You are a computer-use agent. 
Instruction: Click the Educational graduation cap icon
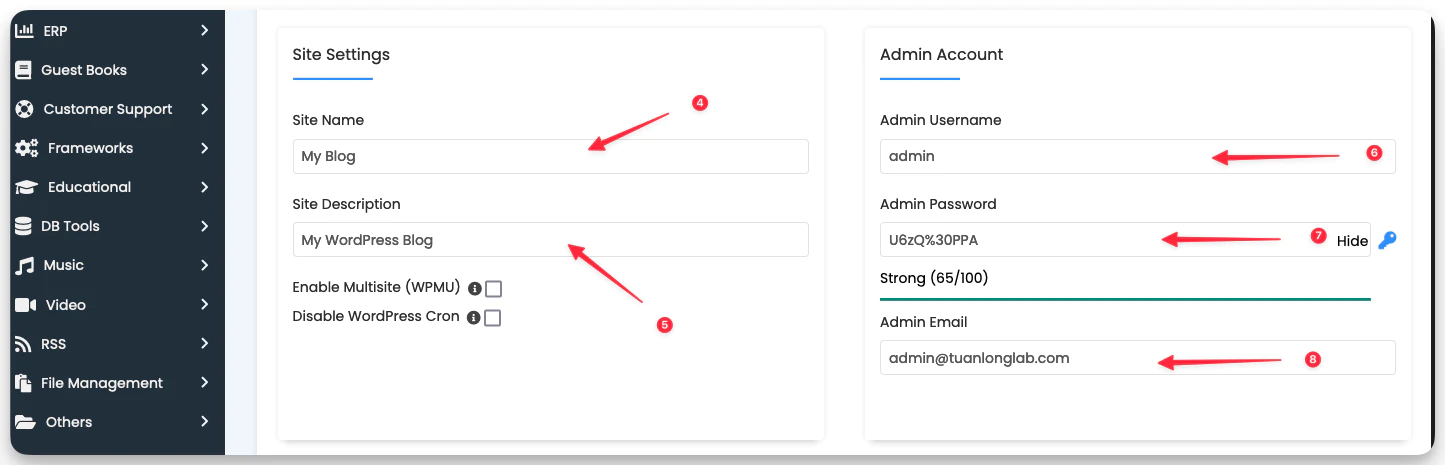tap(27, 187)
